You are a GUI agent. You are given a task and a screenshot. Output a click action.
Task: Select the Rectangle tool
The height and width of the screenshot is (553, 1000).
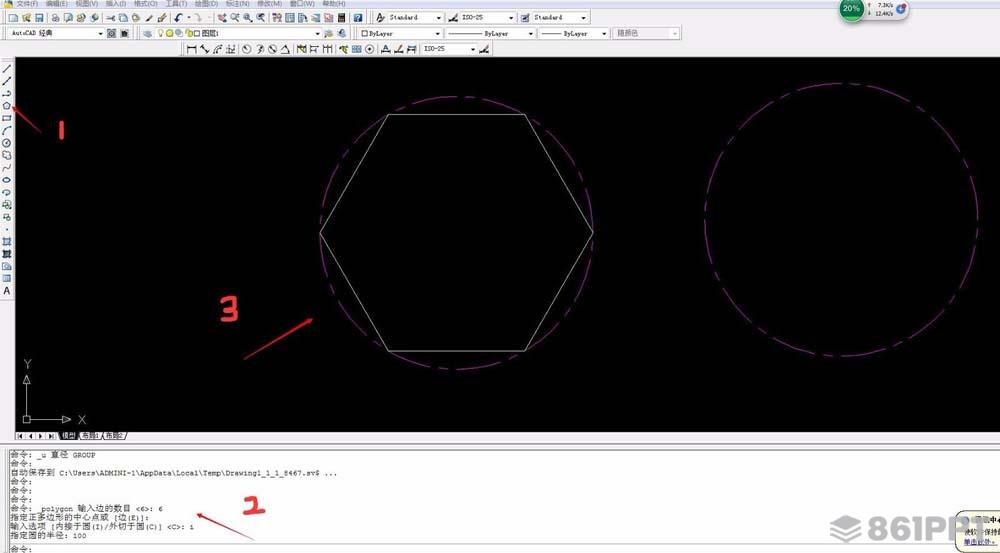(x=6, y=118)
